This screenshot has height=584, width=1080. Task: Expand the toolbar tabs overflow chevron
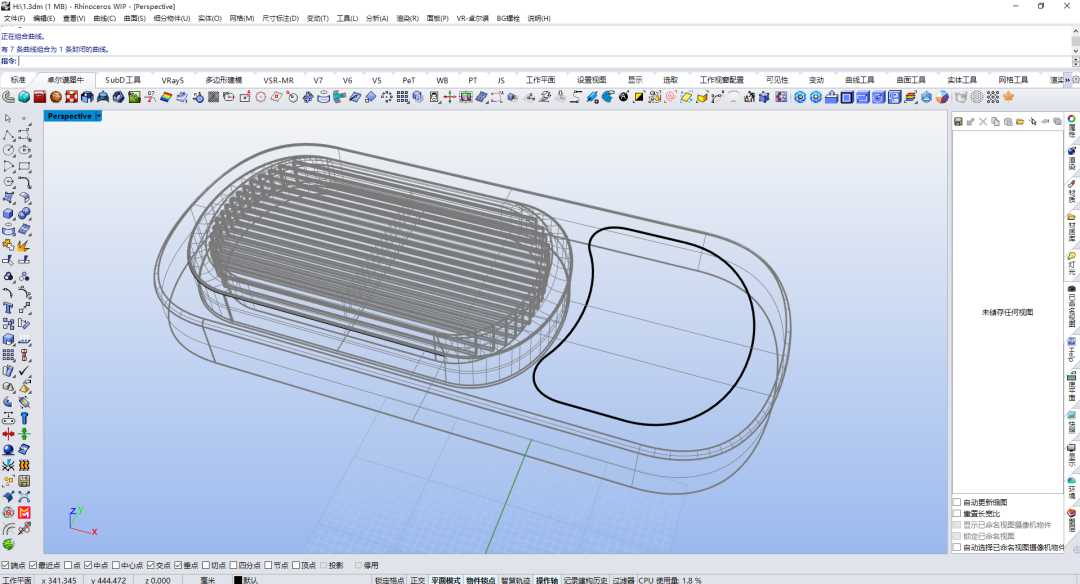(x=1068, y=80)
